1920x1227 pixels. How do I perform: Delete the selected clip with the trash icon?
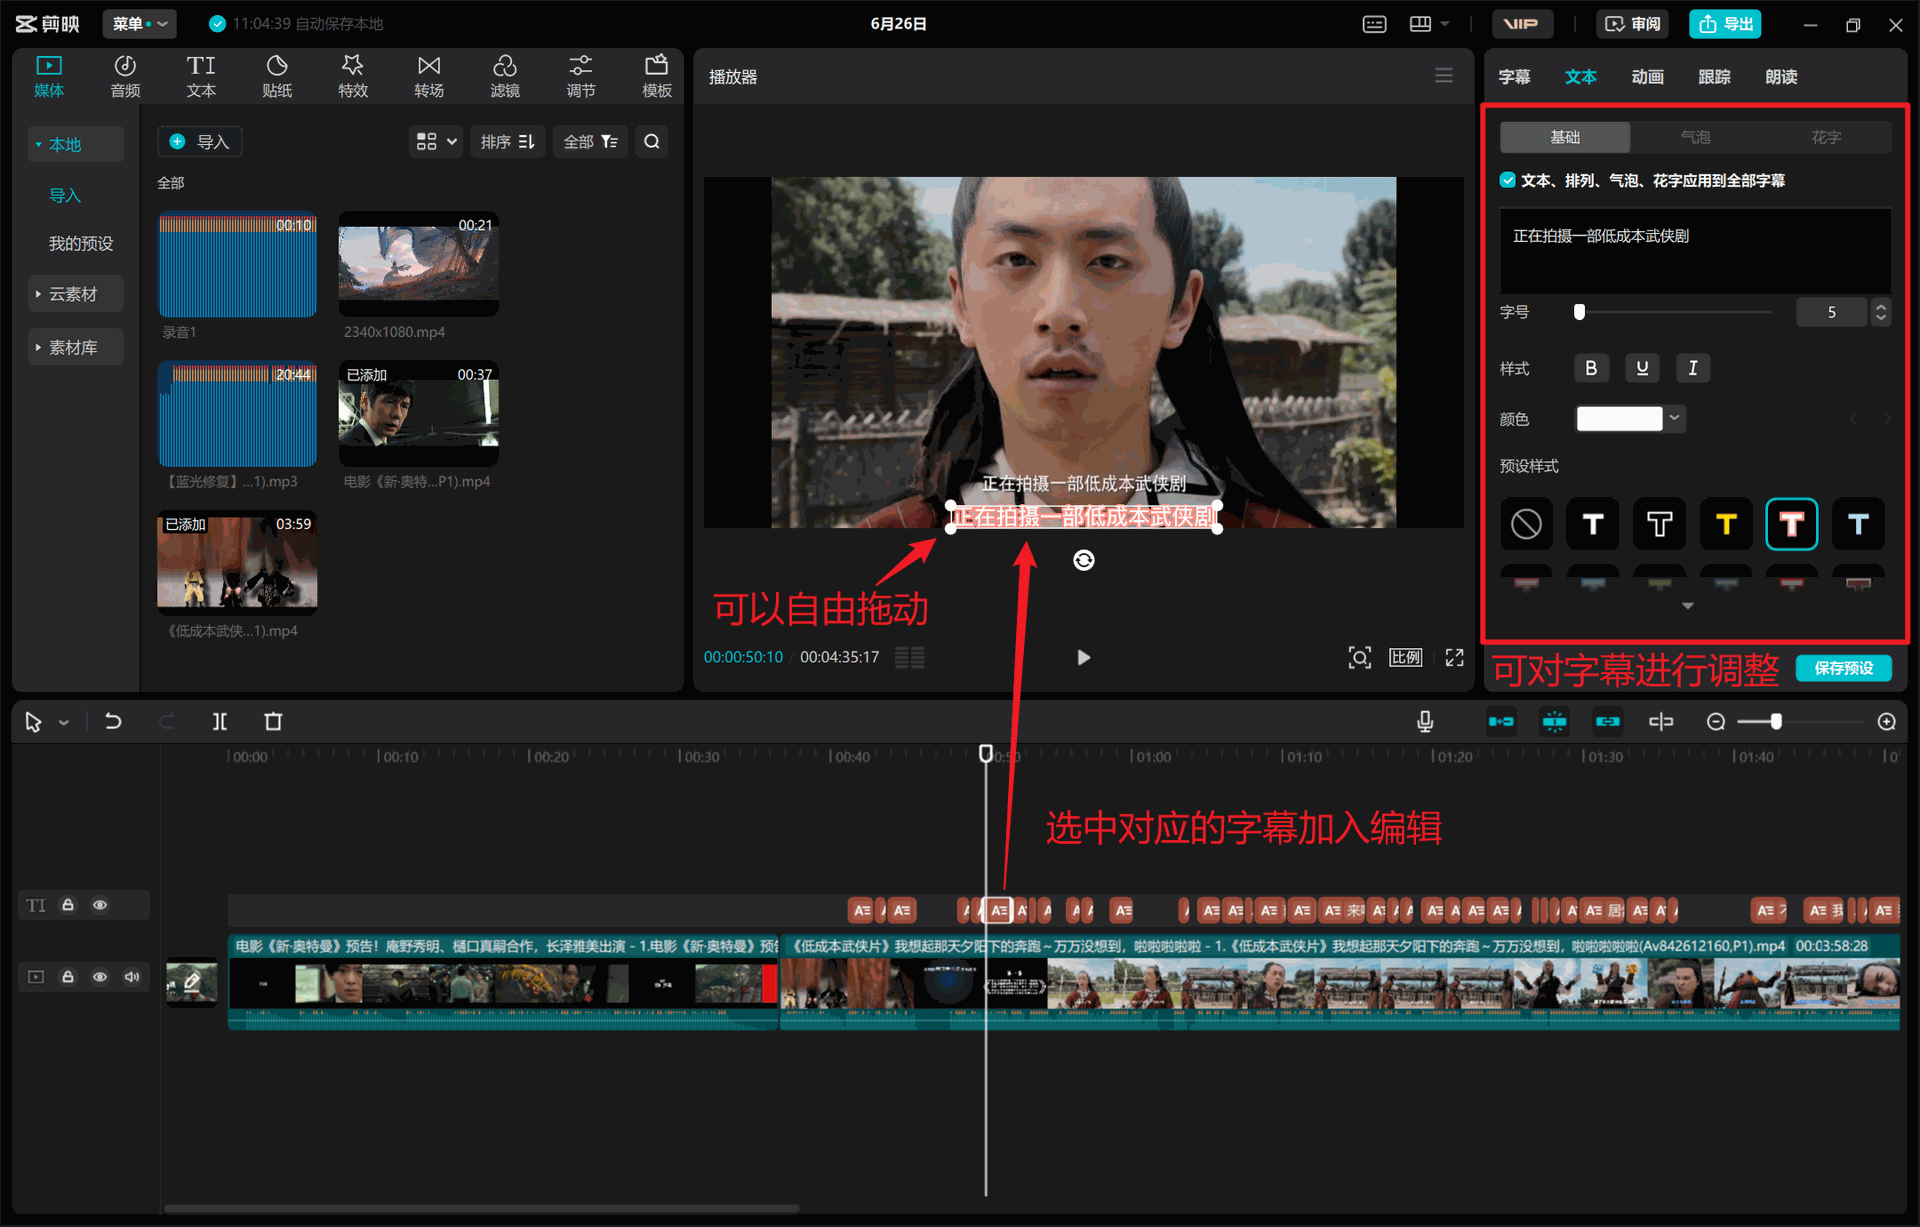click(x=273, y=722)
